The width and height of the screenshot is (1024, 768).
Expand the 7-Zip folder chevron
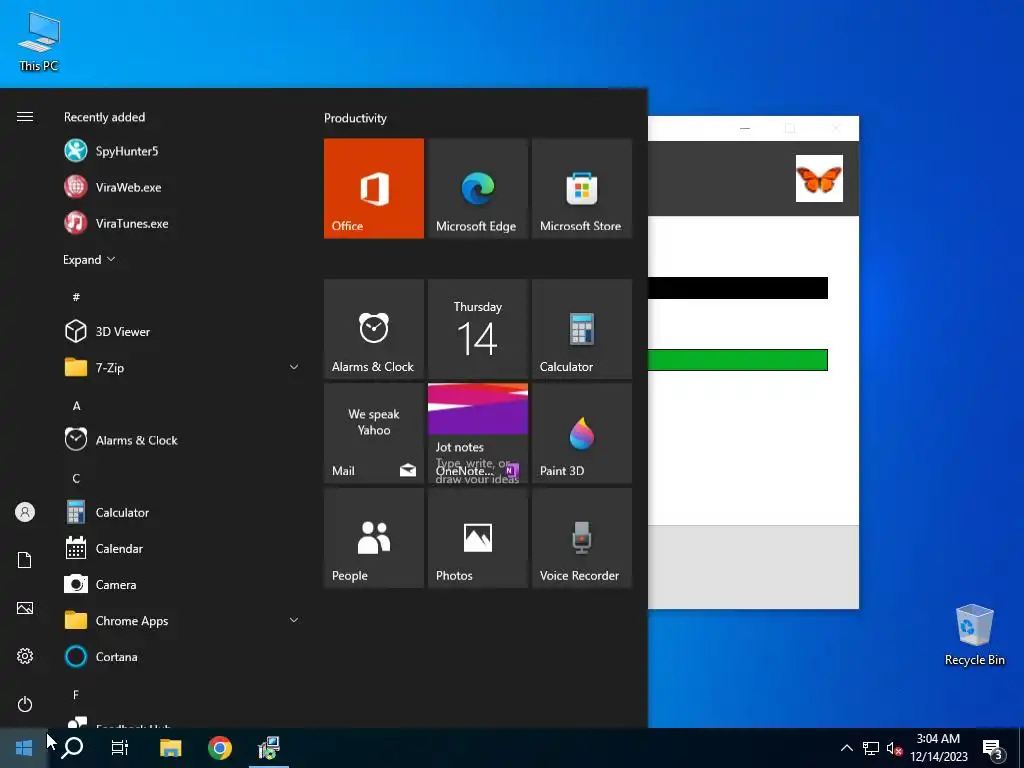click(x=294, y=367)
